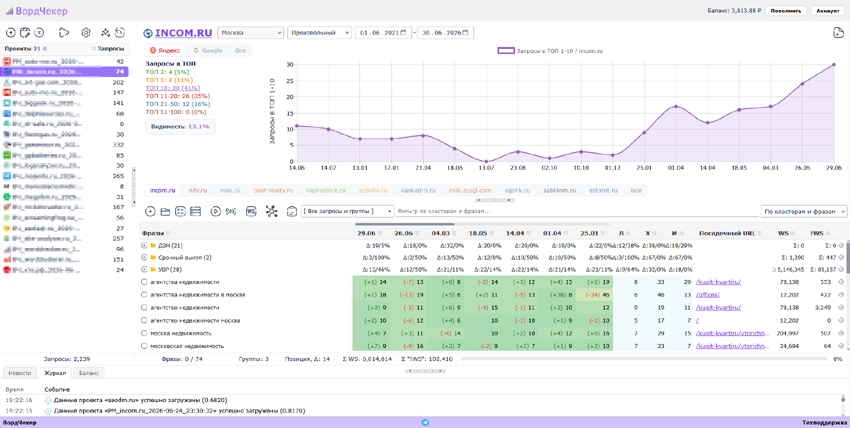Switch to the Яндекс tab
This screenshot has width=850, height=428.
tap(164, 50)
